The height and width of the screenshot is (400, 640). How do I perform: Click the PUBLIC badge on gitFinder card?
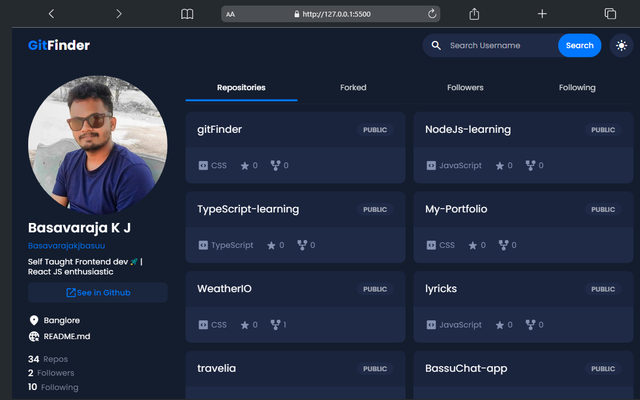(375, 130)
